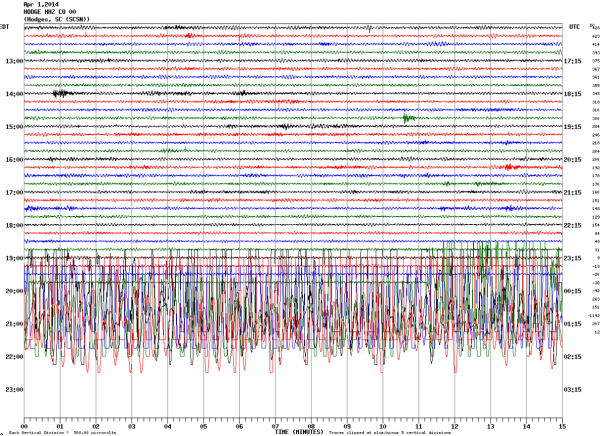Select the 03:15 UTC time label
This screenshot has height=436, width=600.
[575, 390]
